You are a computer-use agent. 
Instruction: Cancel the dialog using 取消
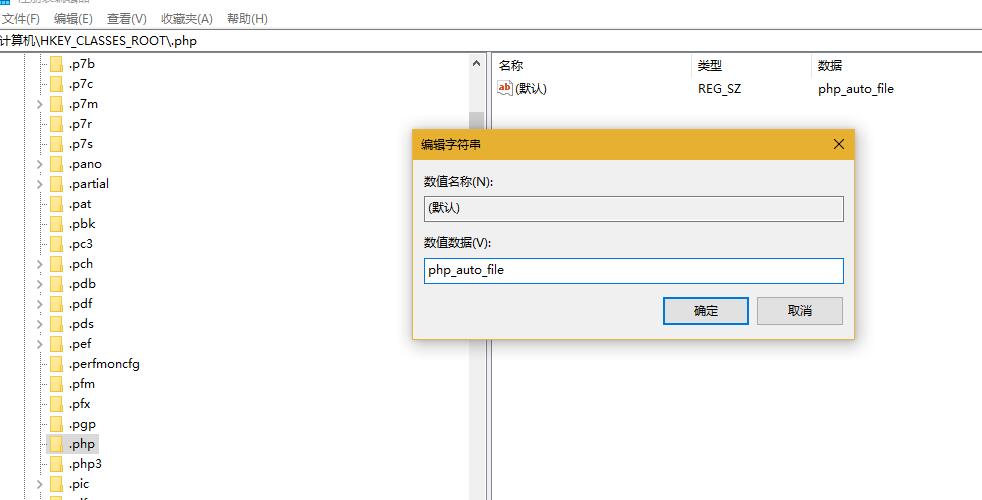[x=799, y=311]
